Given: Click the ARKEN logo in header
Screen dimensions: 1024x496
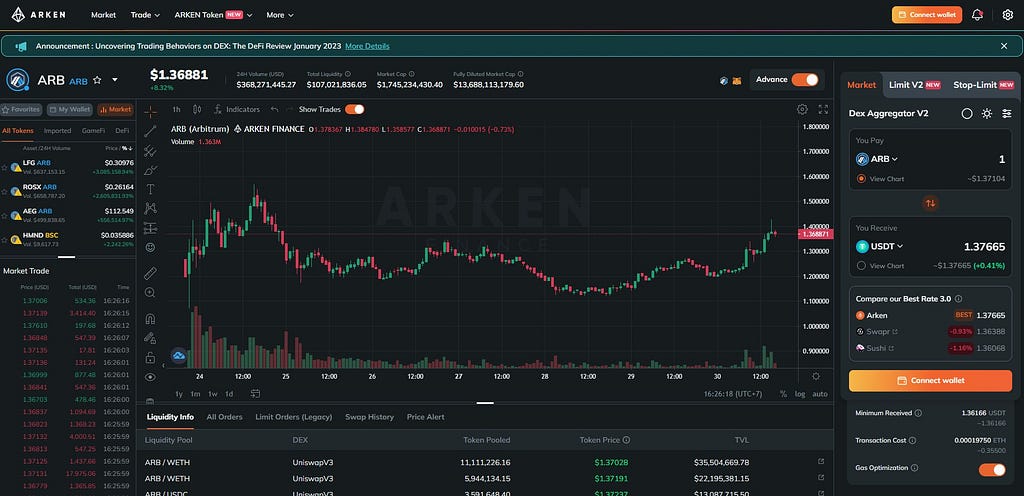Looking at the screenshot, I should pos(39,14).
